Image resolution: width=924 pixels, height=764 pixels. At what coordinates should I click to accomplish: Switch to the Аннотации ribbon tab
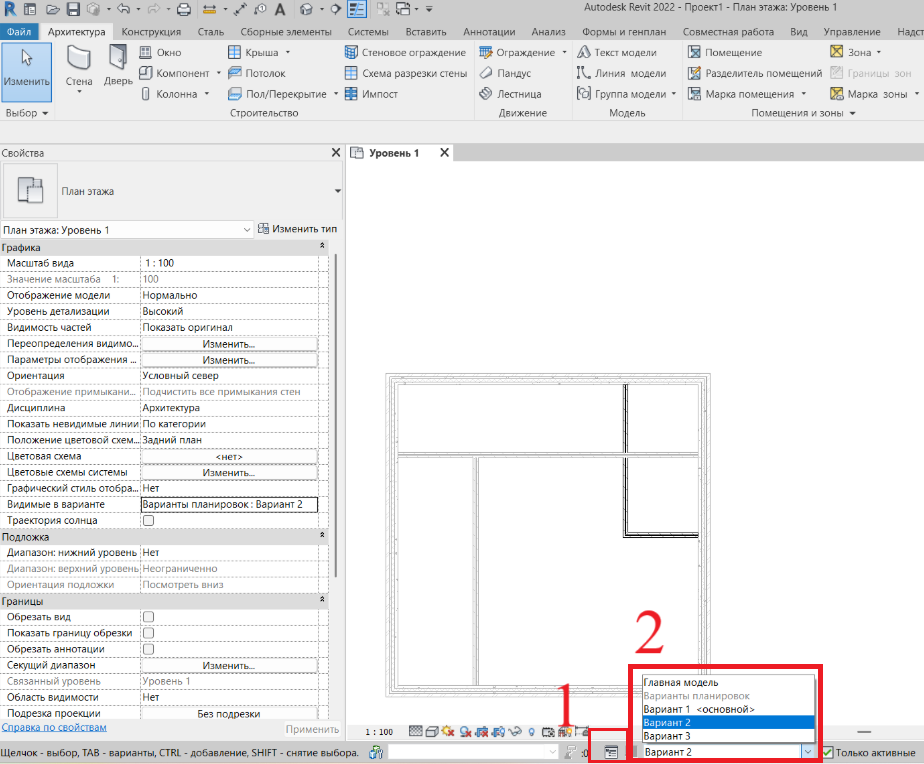click(x=489, y=32)
